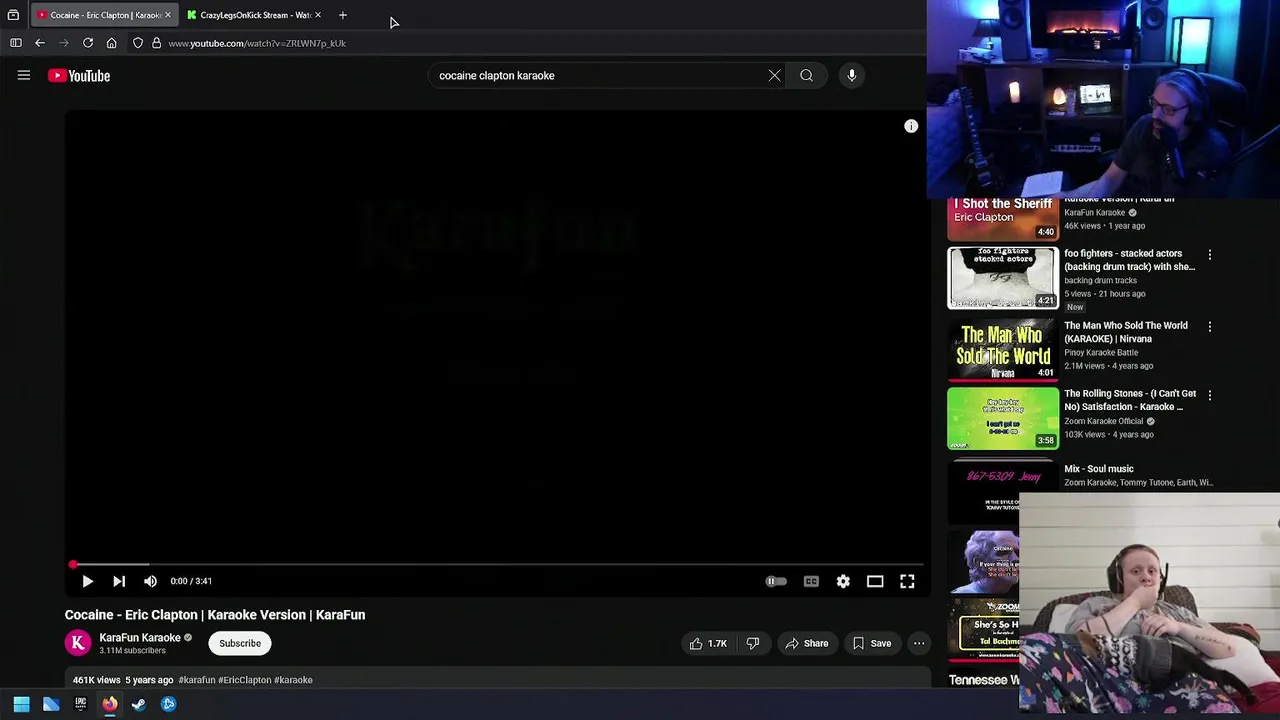Open Steam from the taskbar
The image size is (1280, 720).
click(139, 704)
